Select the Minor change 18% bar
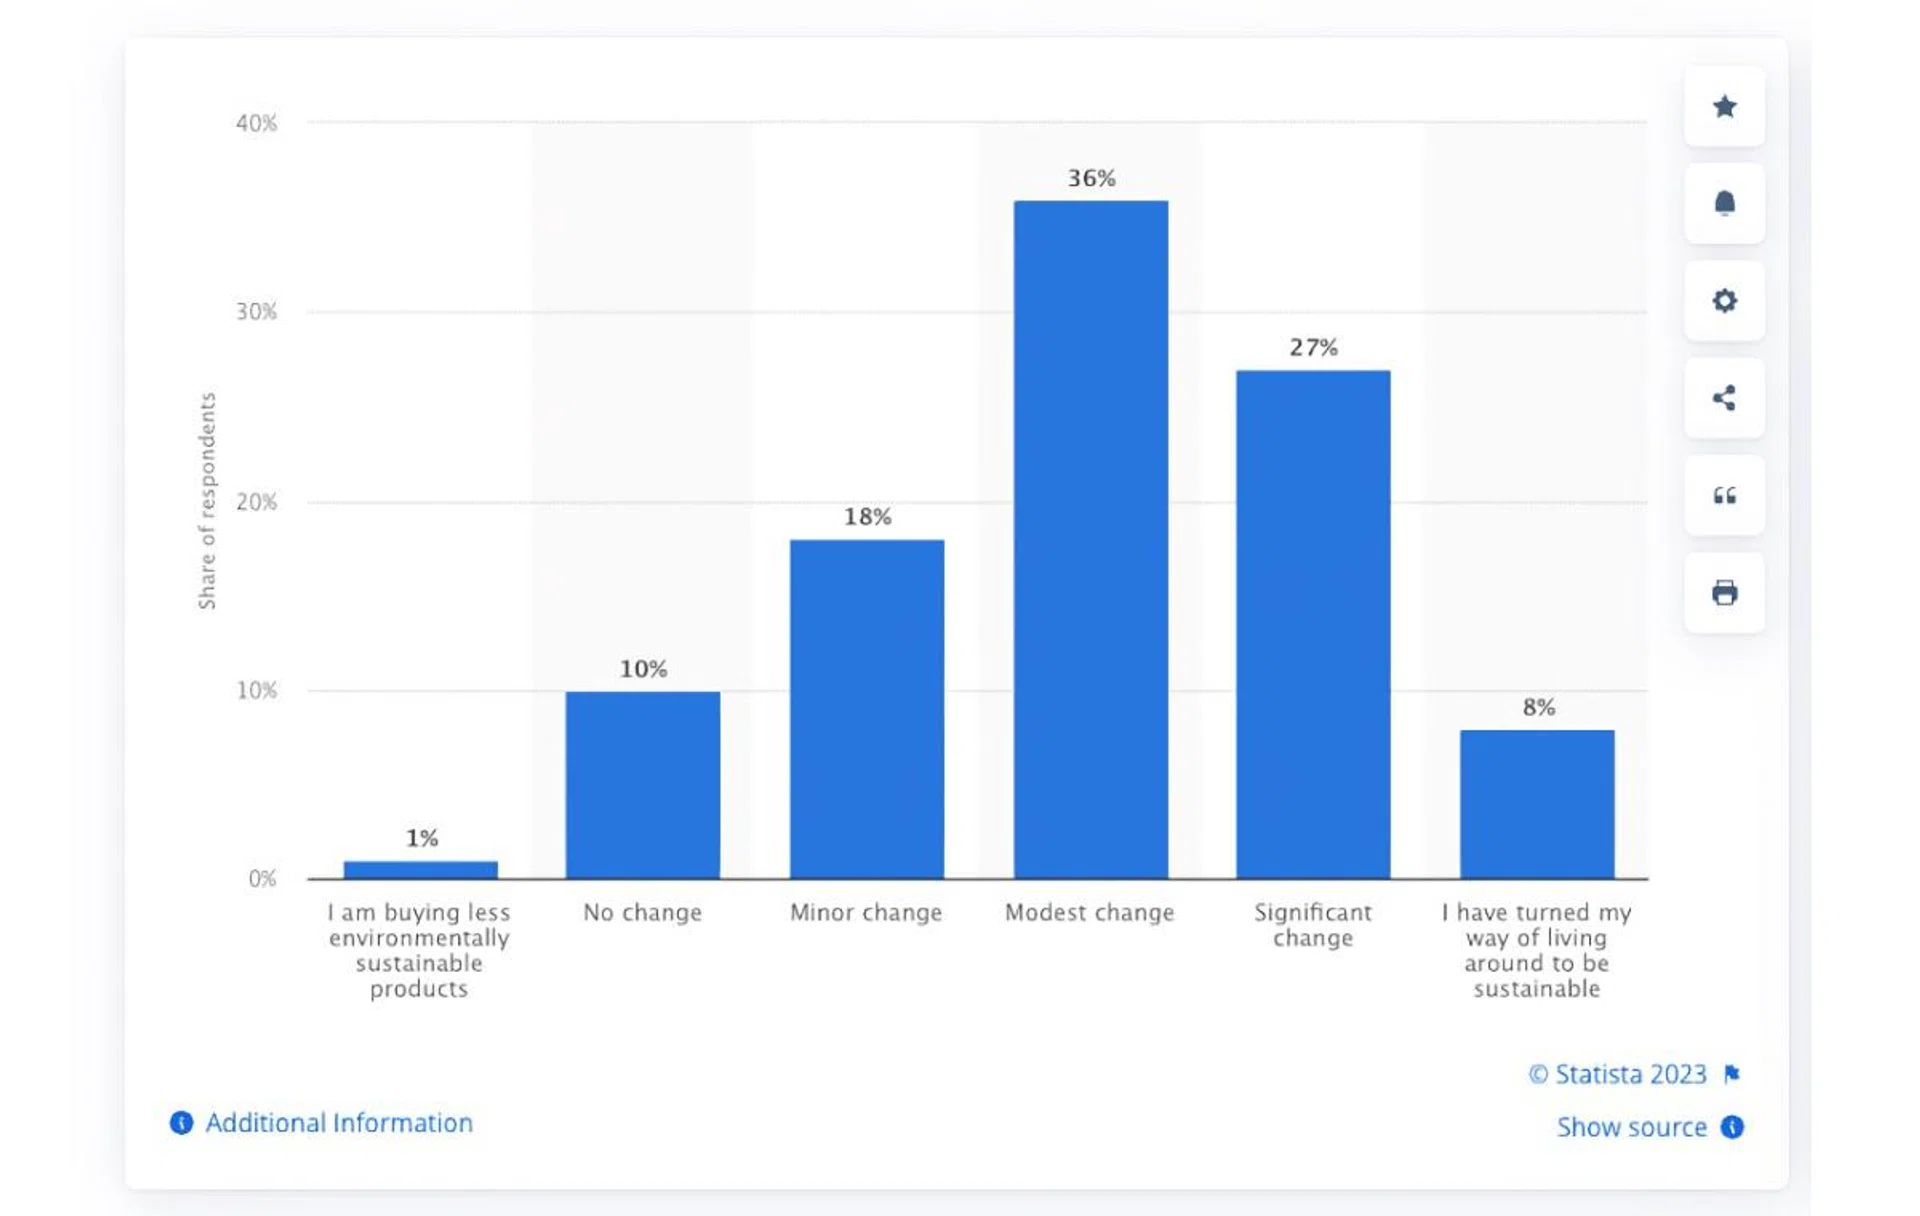The height and width of the screenshot is (1216, 1920). tap(866, 710)
